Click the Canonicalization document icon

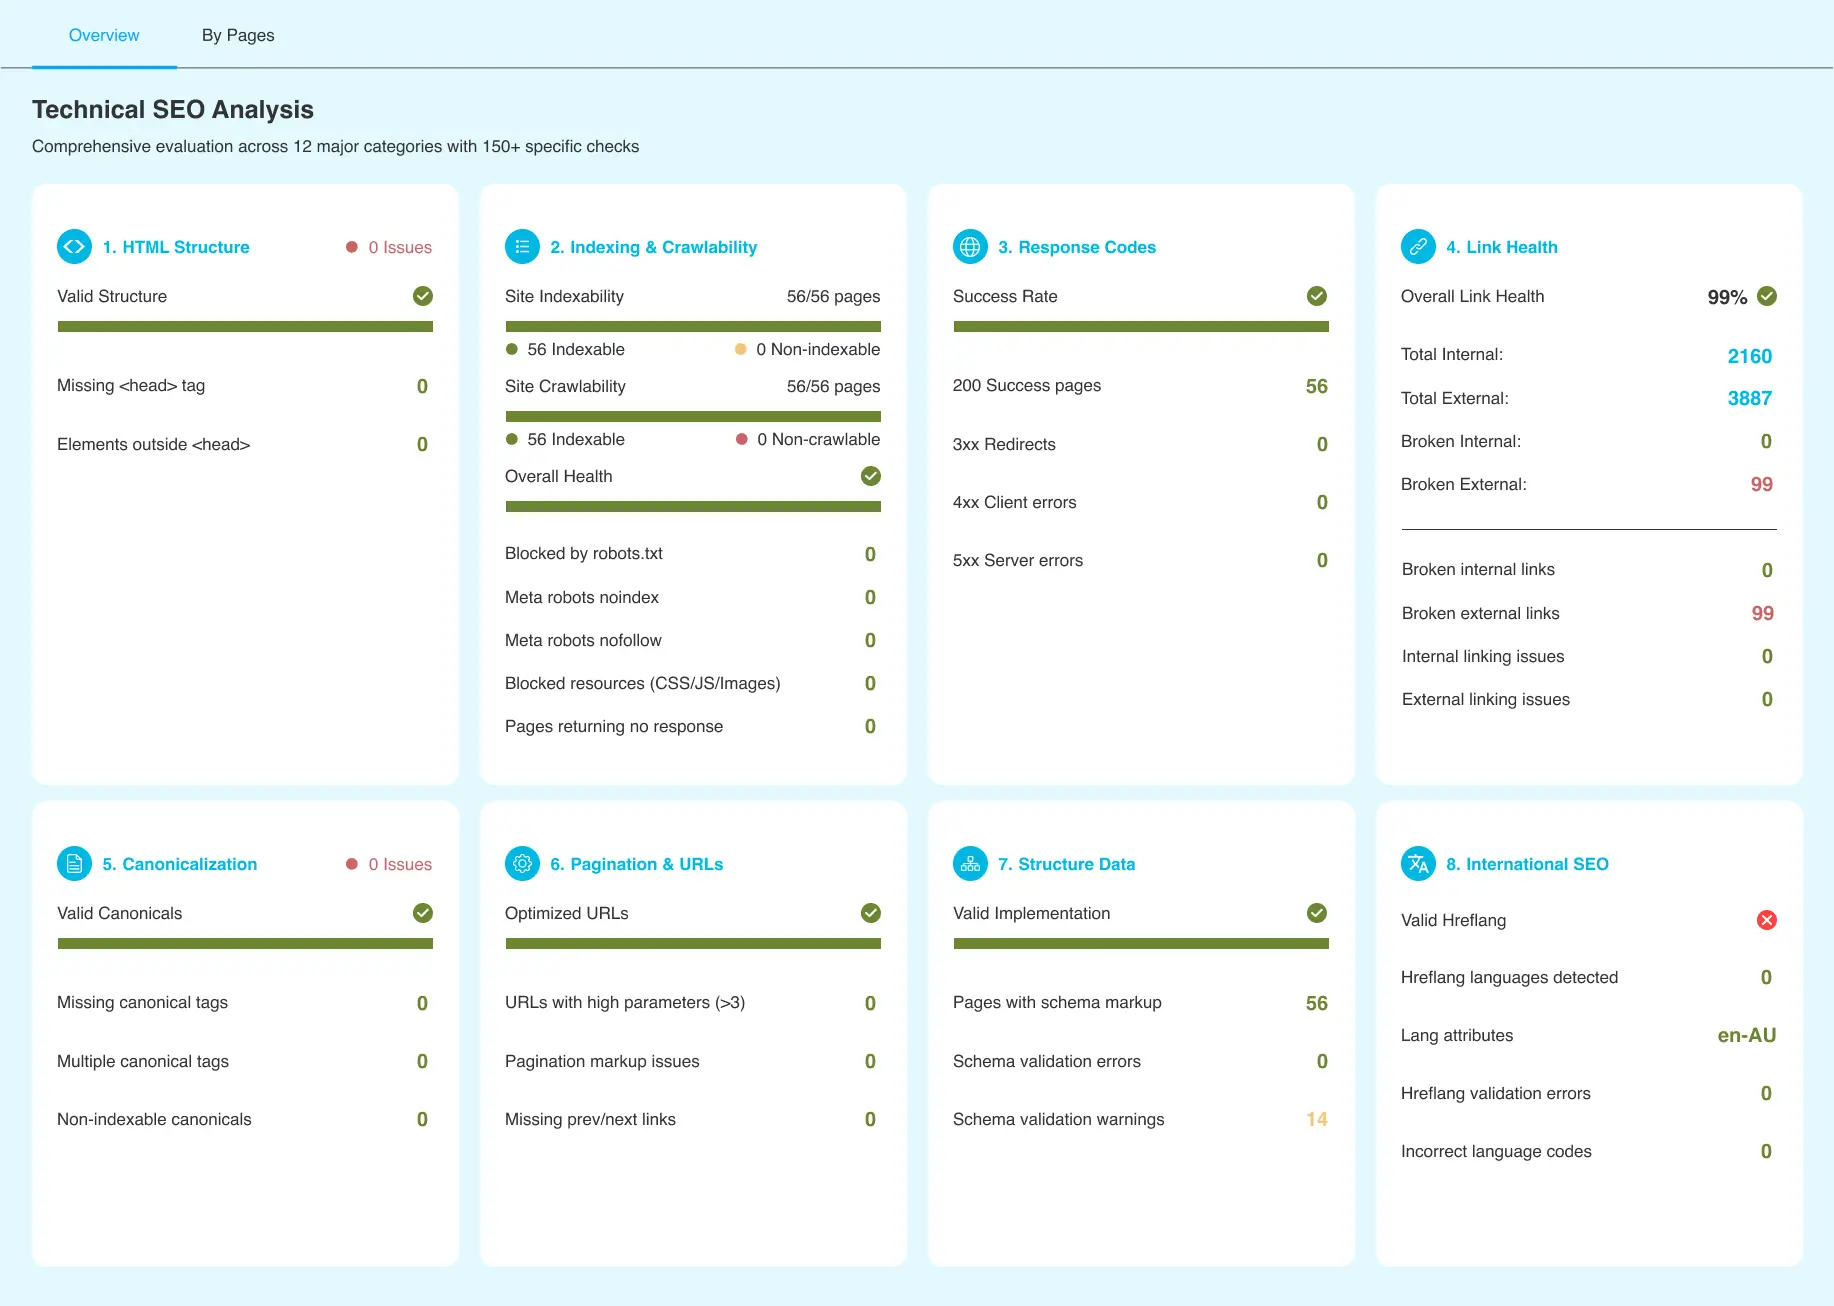[74, 864]
